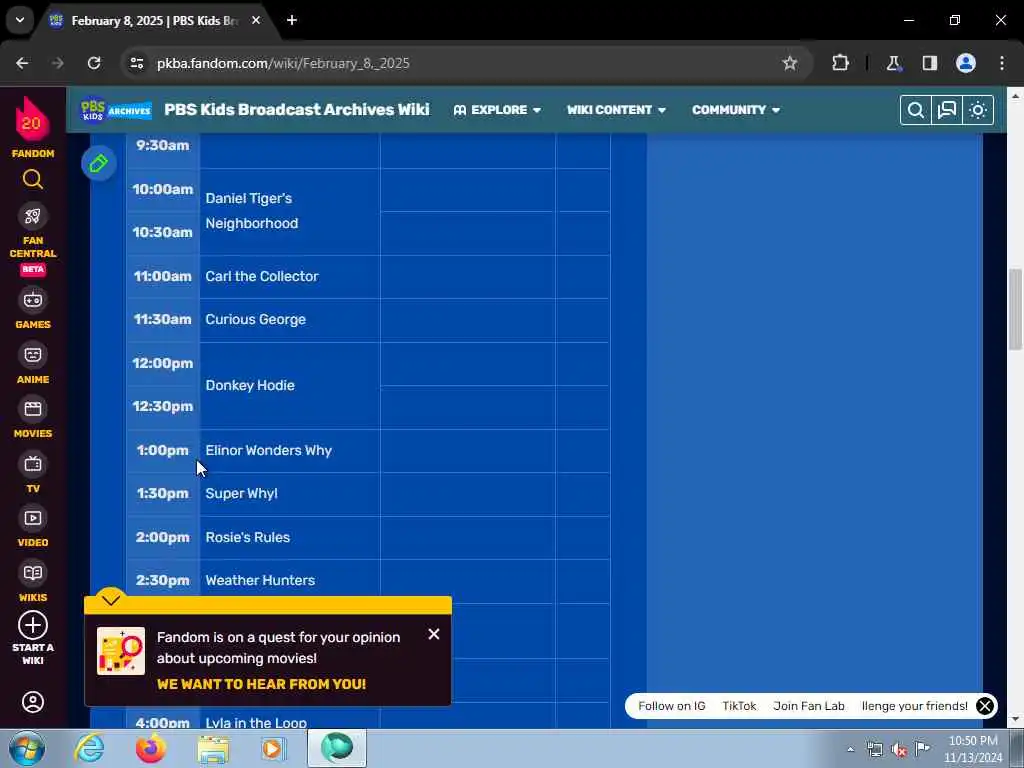This screenshot has height=768, width=1024.
Task: Click the scrollbar down arrow
Action: click(1016, 719)
